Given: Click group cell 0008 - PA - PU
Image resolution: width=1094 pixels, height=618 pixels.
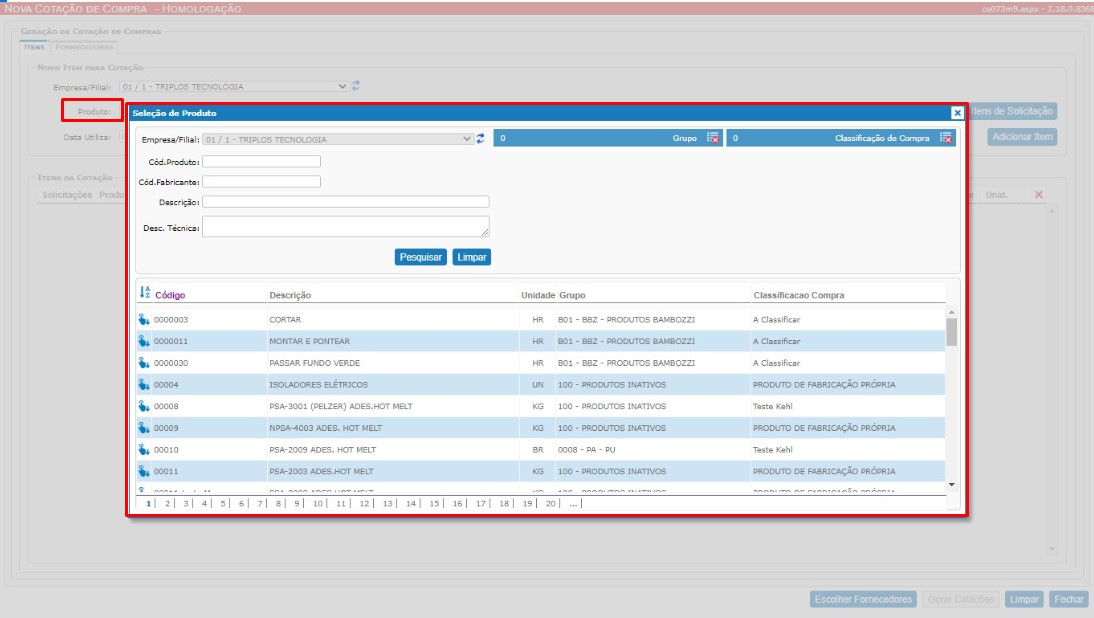Looking at the screenshot, I should click(x=586, y=449).
